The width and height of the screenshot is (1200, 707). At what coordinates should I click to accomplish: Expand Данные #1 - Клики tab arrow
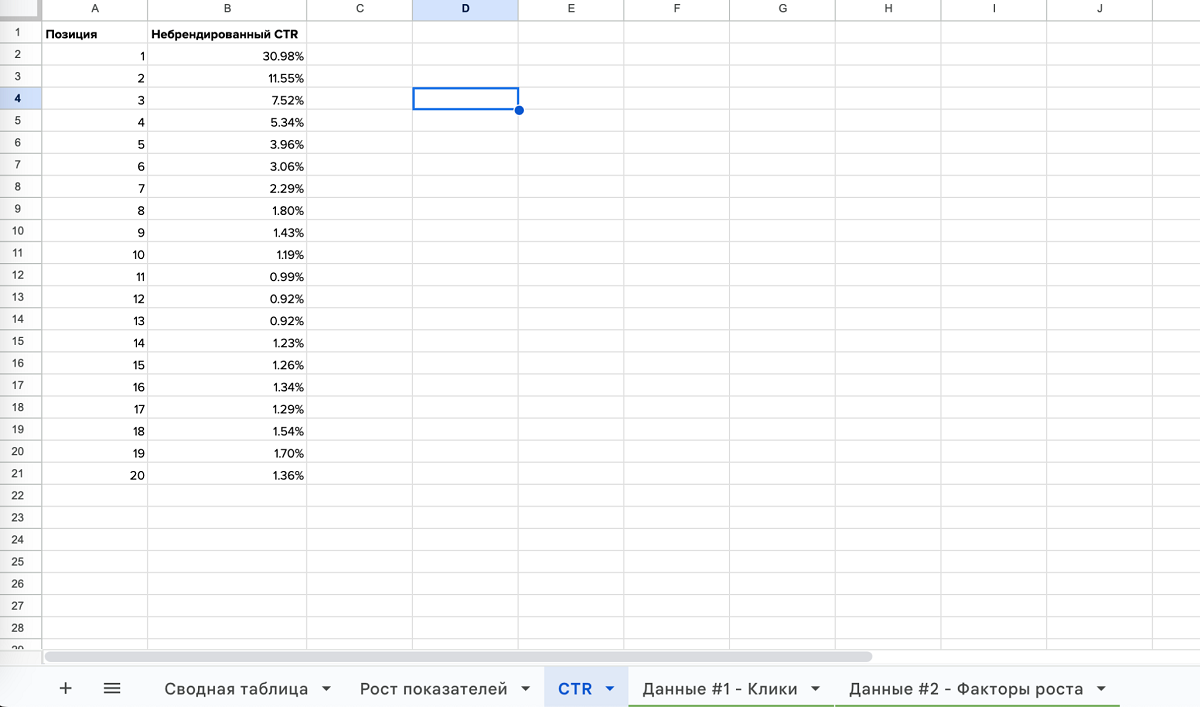coord(816,689)
